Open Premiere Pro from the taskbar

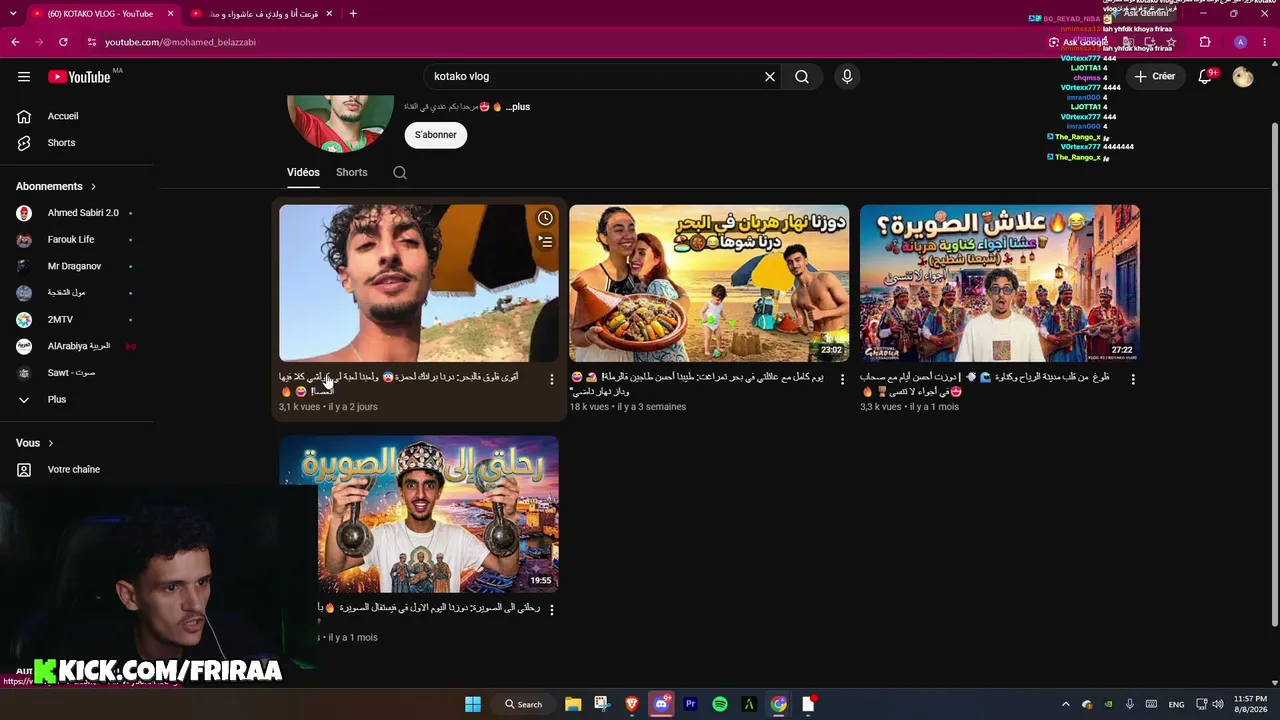pyautogui.click(x=690, y=704)
